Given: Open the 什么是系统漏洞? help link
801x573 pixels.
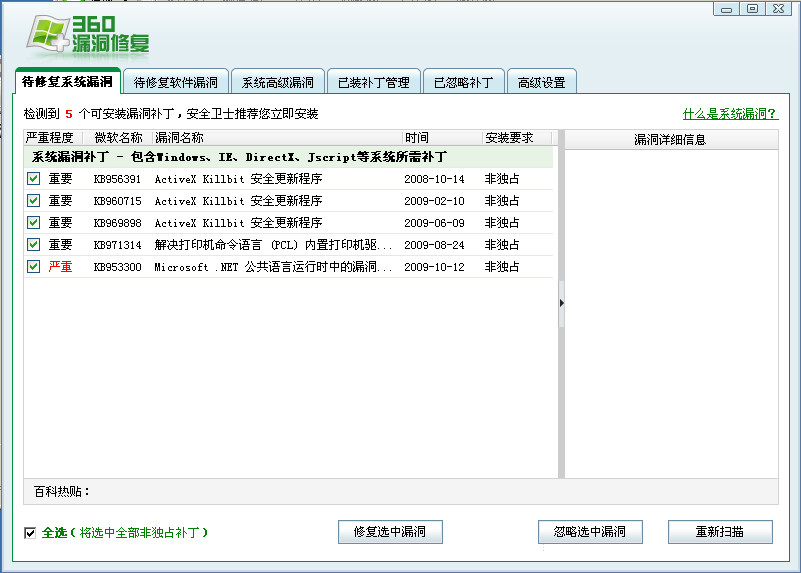Looking at the screenshot, I should 730,114.
